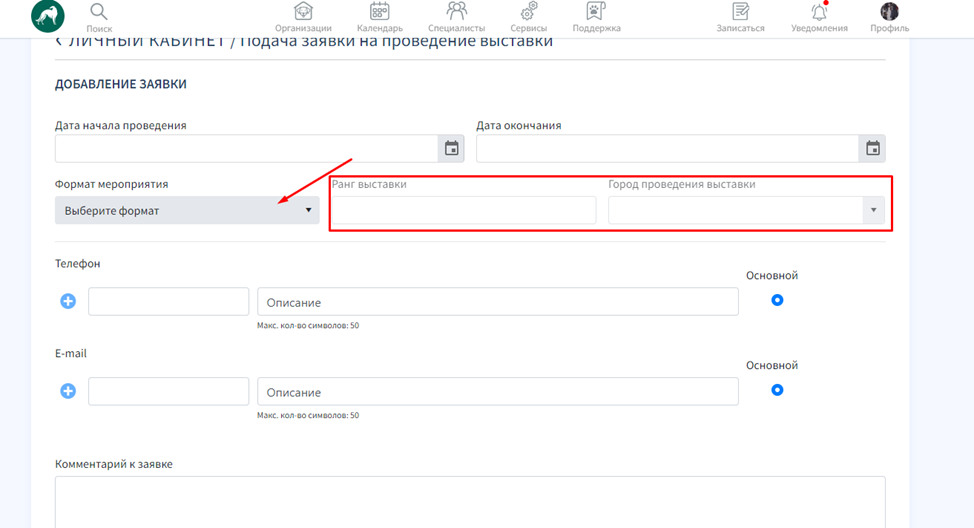Select Основной radio button for Телефон
This screenshot has height=528, width=974.
(777, 300)
